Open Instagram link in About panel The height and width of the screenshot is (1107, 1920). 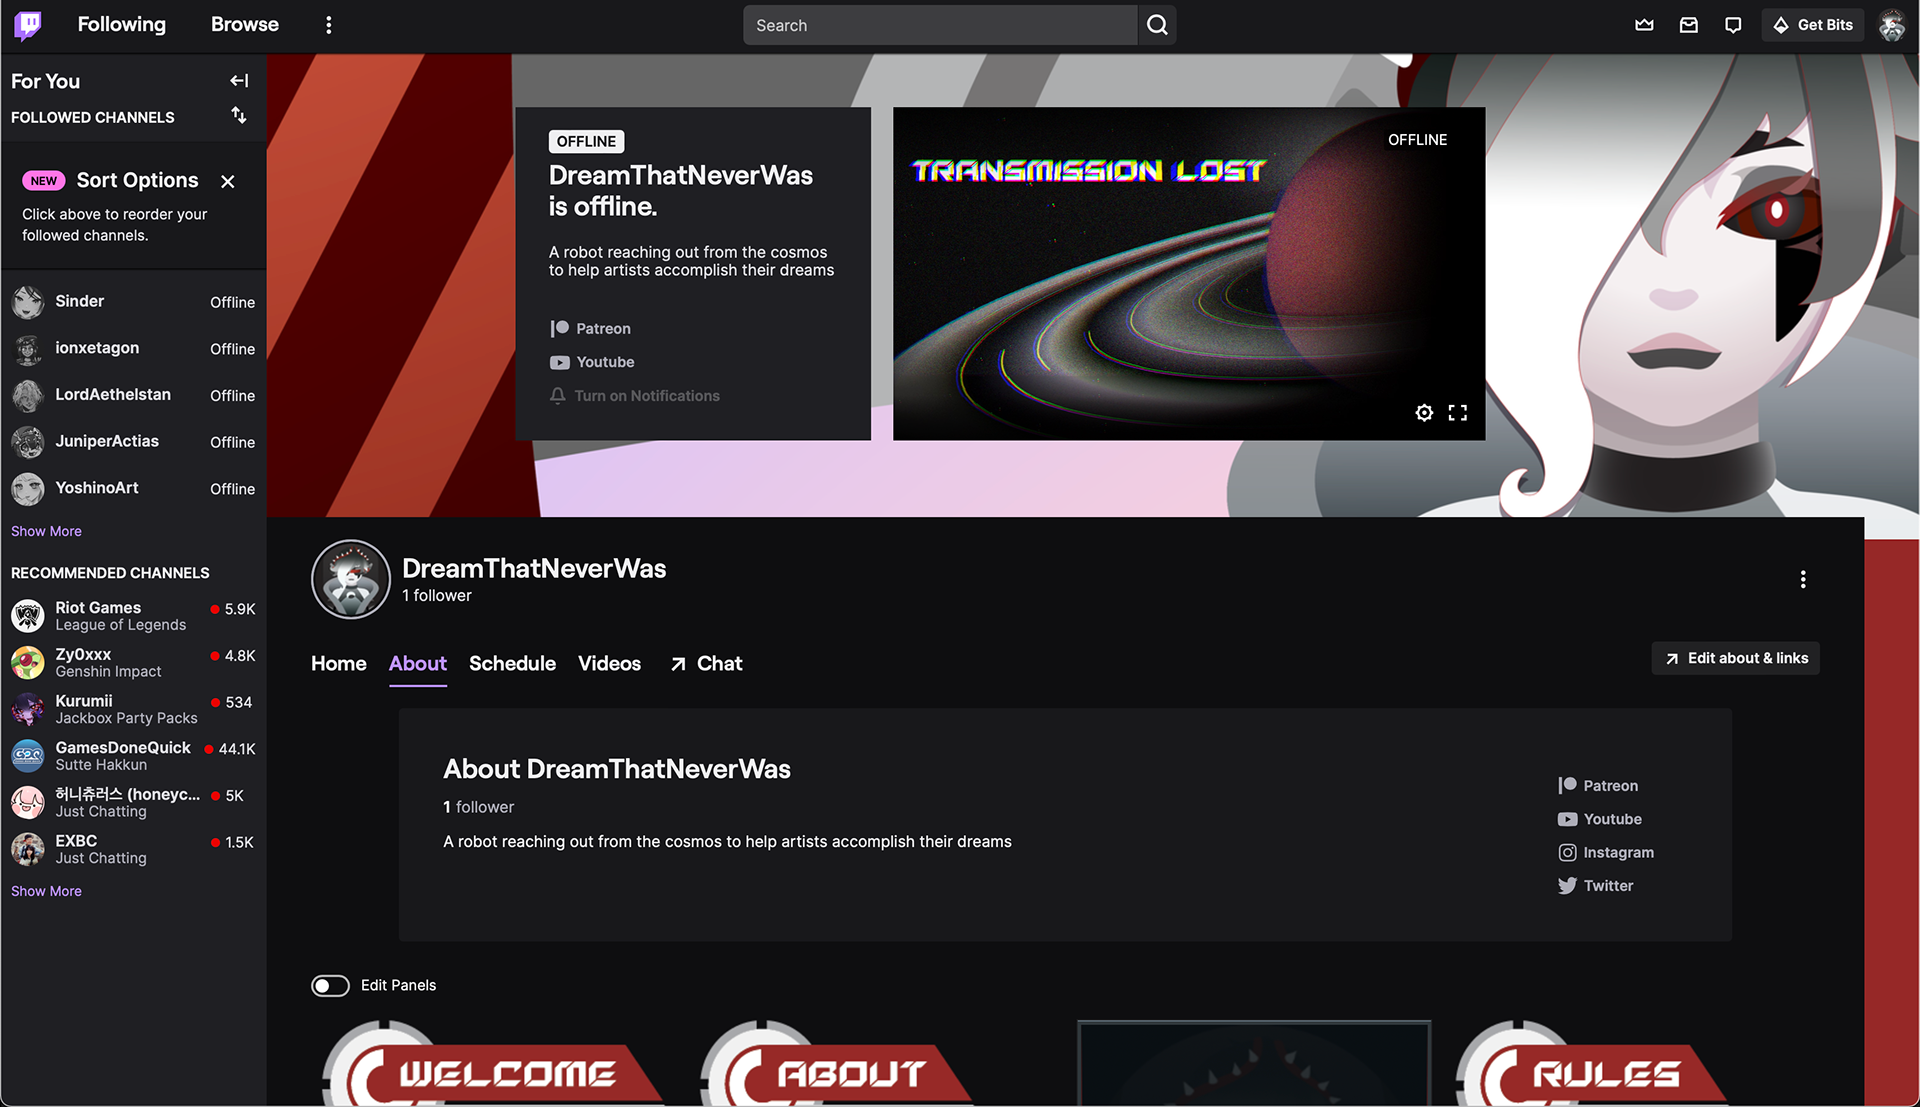[1606, 853]
